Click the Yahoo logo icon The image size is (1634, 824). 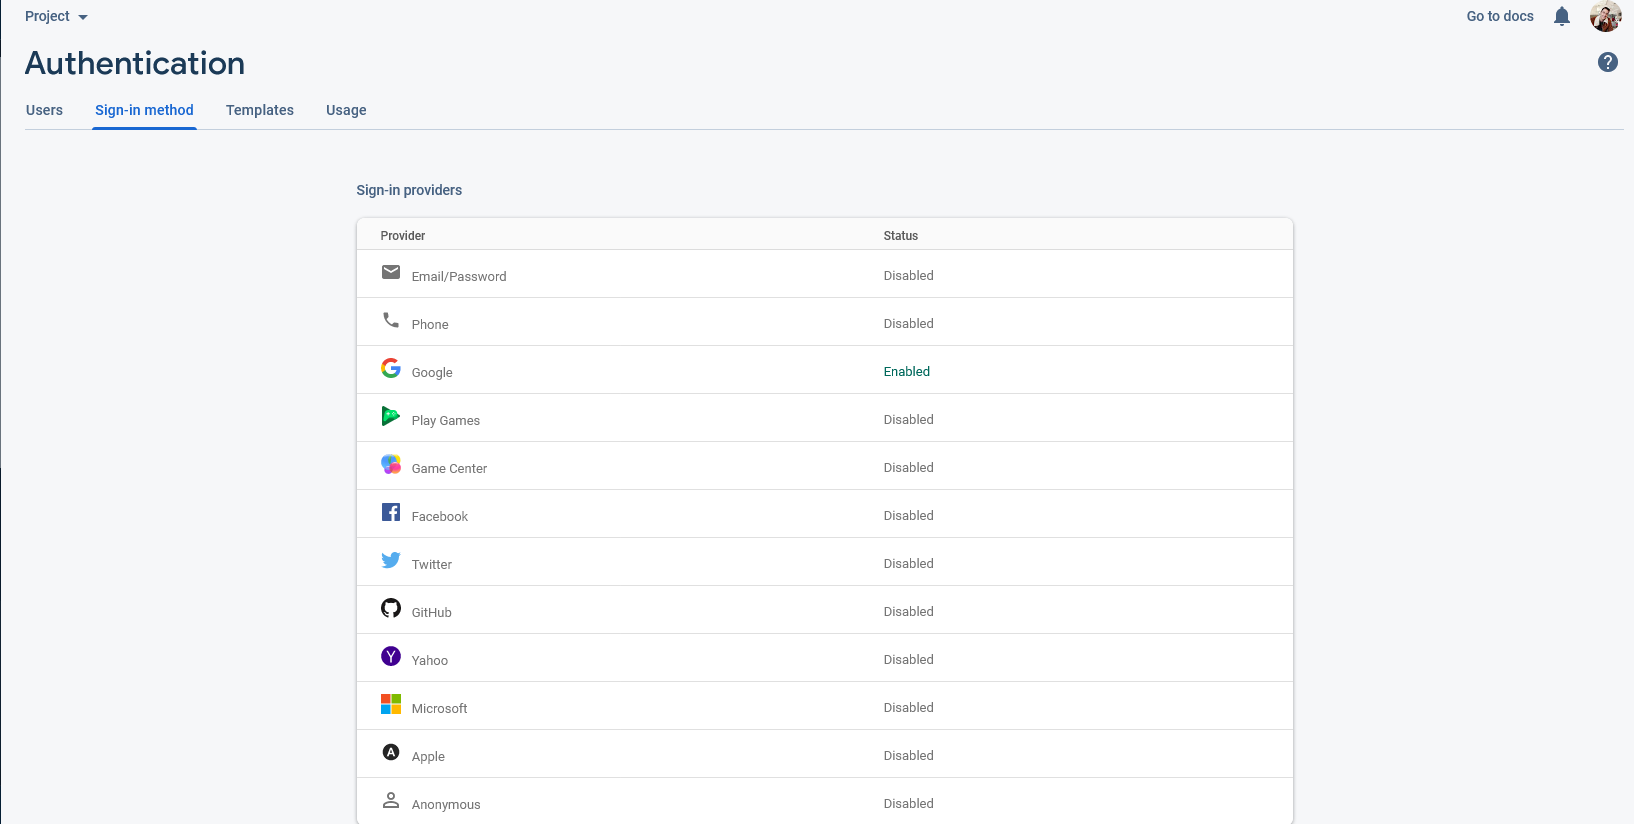(391, 656)
